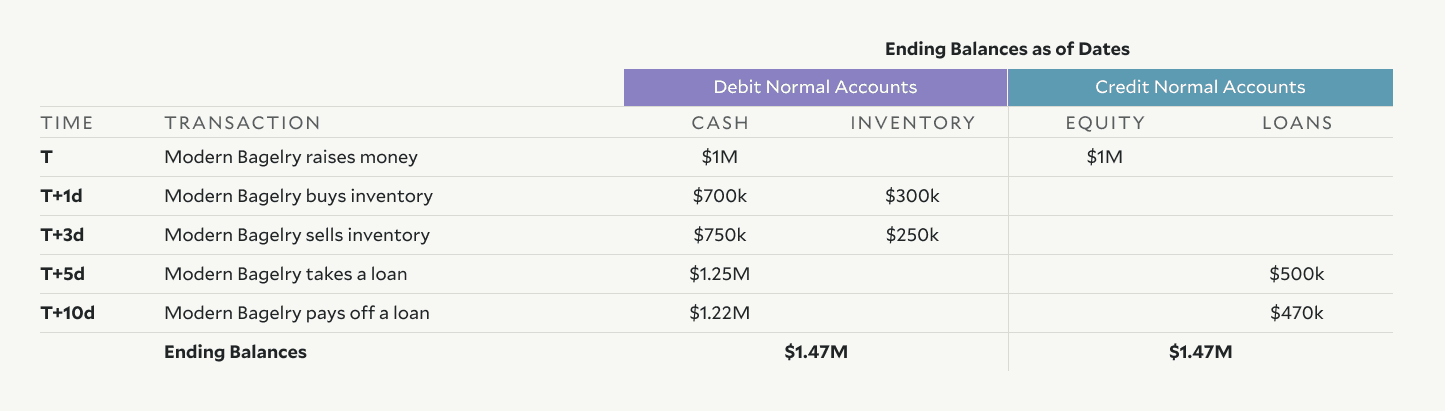Select the INVENTORY column header
Viewport: 1445px width, 411px height.
point(912,123)
